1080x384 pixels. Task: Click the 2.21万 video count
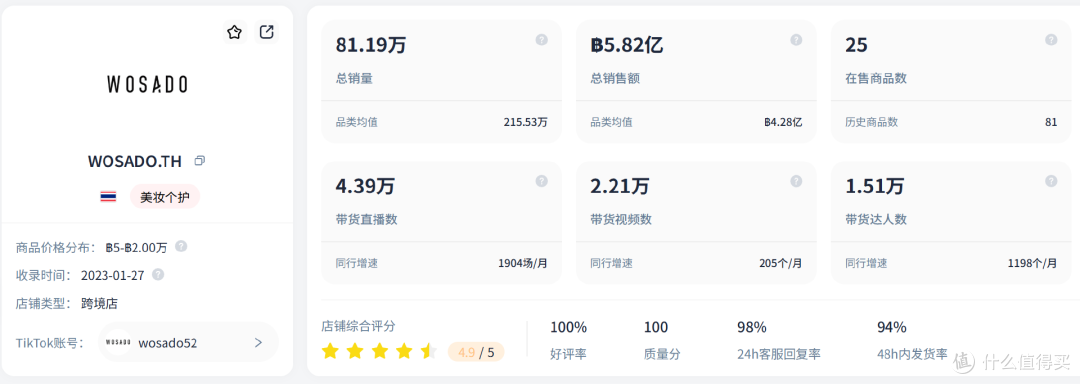pos(620,186)
